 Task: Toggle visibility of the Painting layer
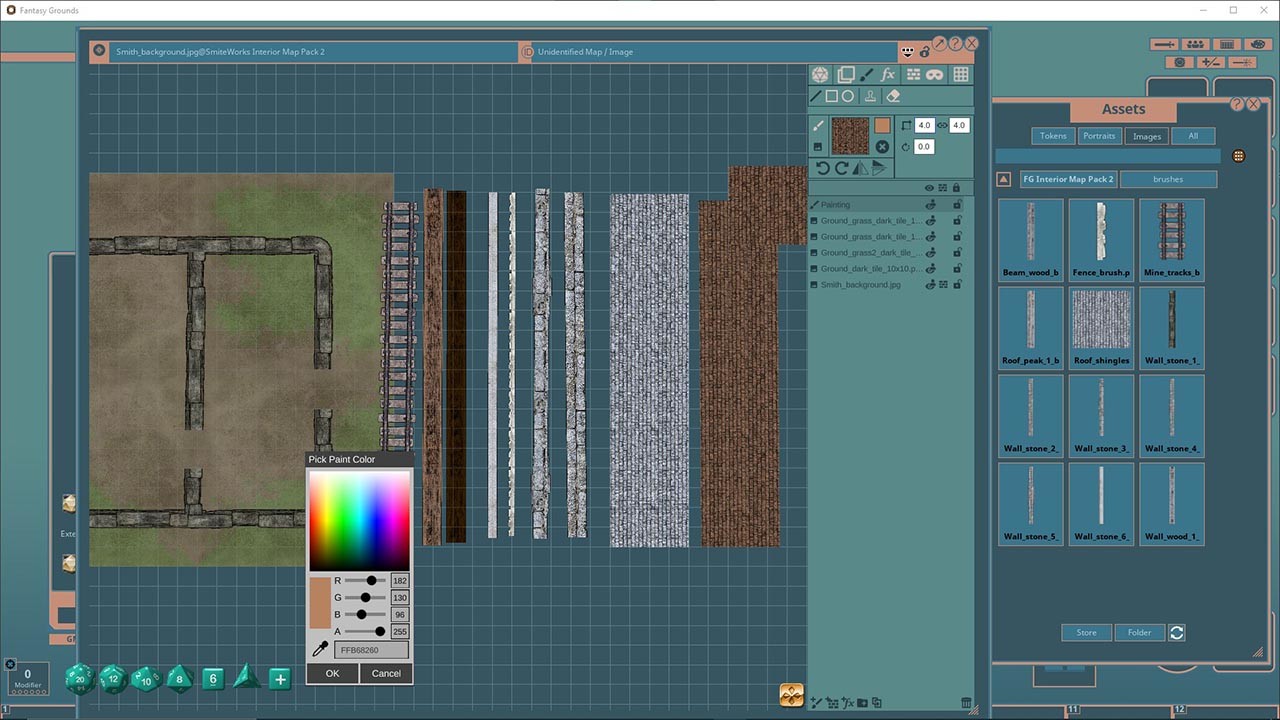point(931,205)
